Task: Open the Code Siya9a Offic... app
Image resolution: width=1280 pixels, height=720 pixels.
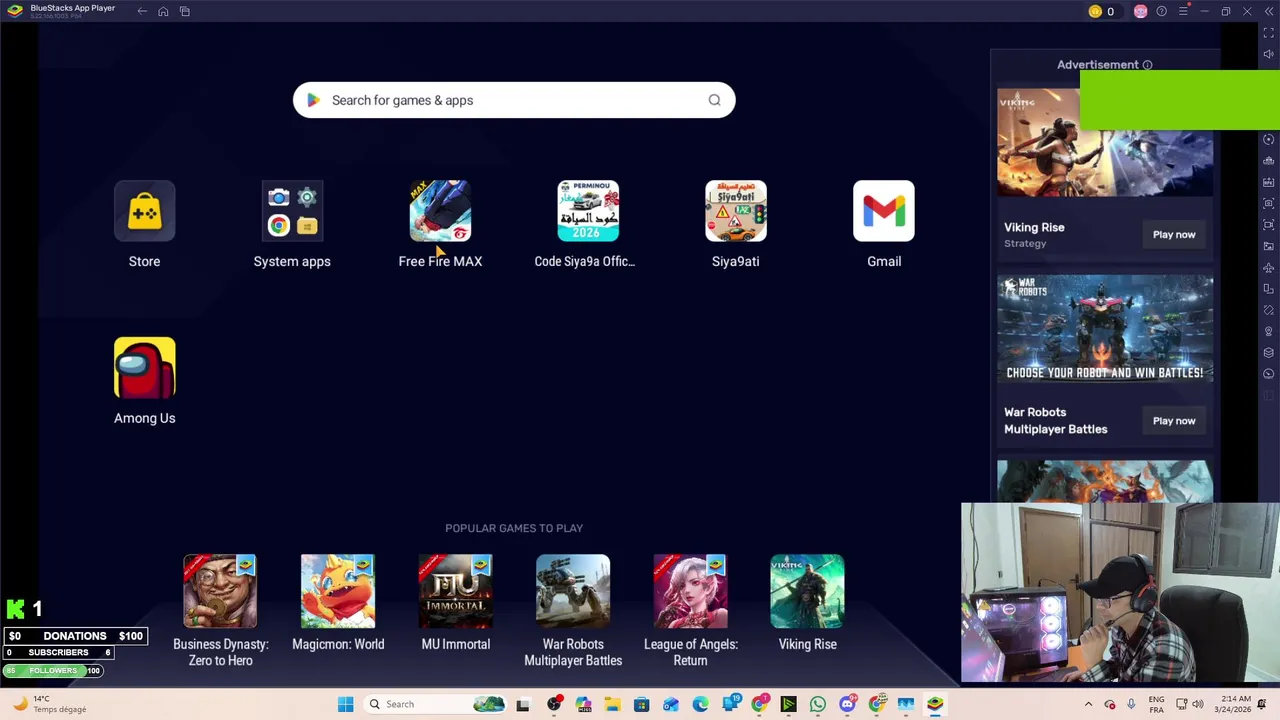Action: [x=588, y=212]
